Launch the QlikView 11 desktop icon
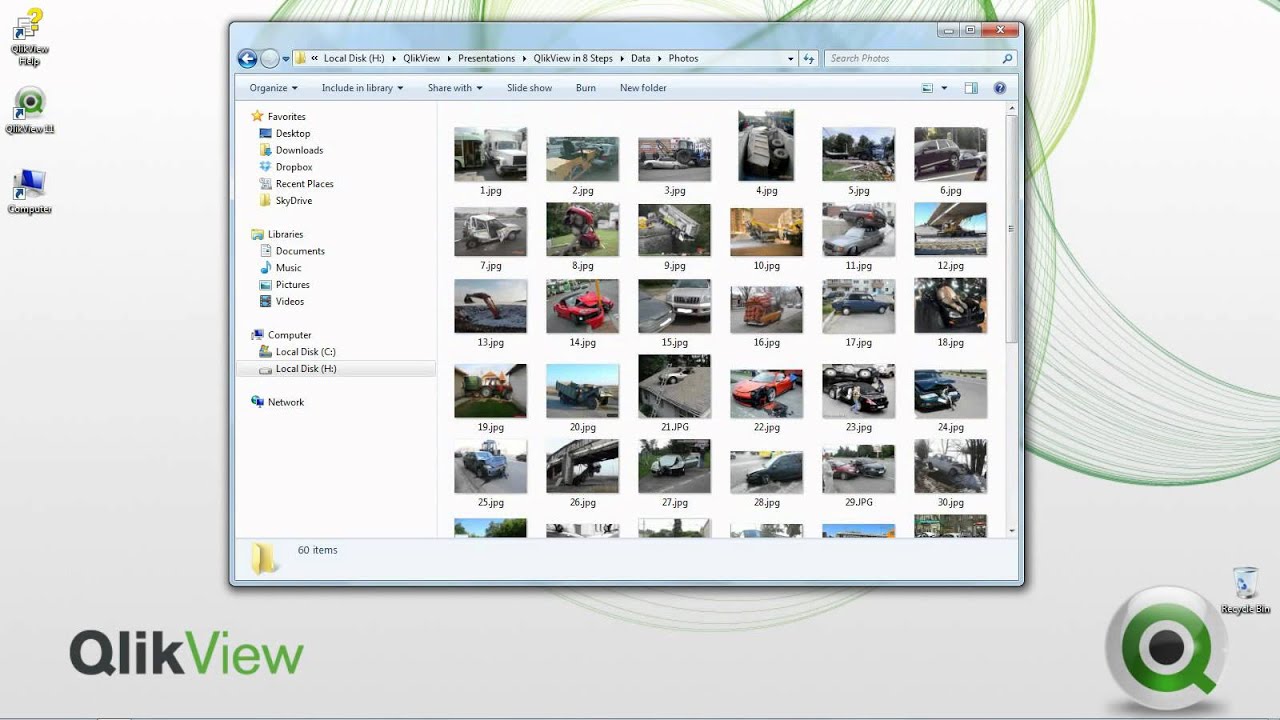This screenshot has width=1280, height=720. point(30,110)
